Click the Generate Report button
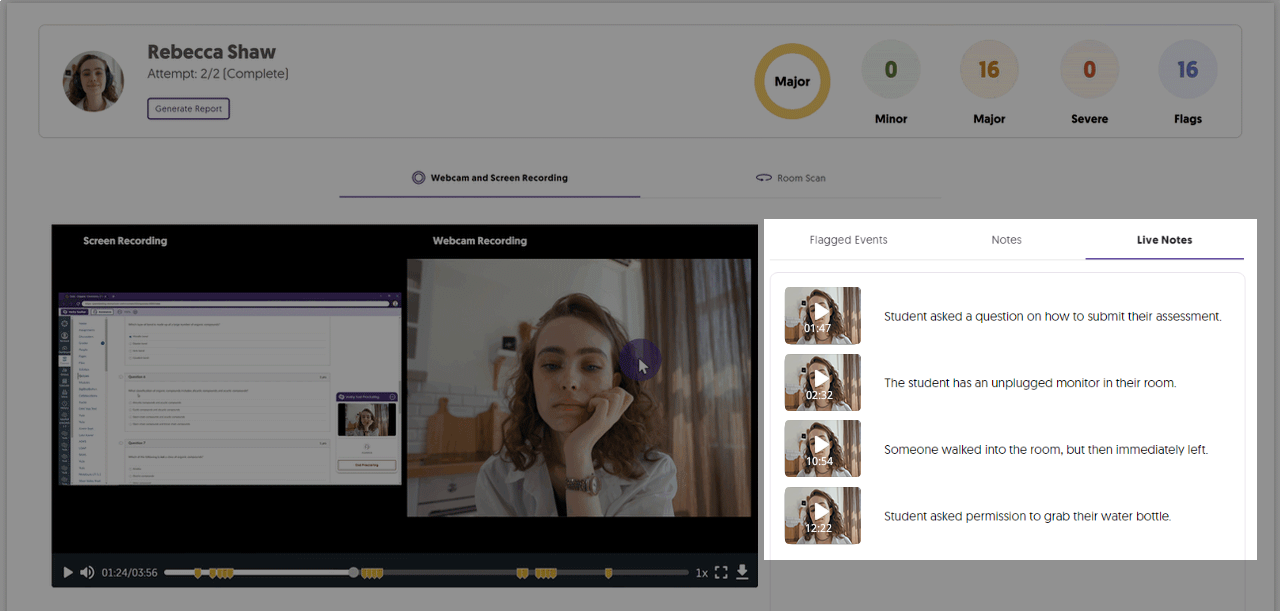 (188, 108)
